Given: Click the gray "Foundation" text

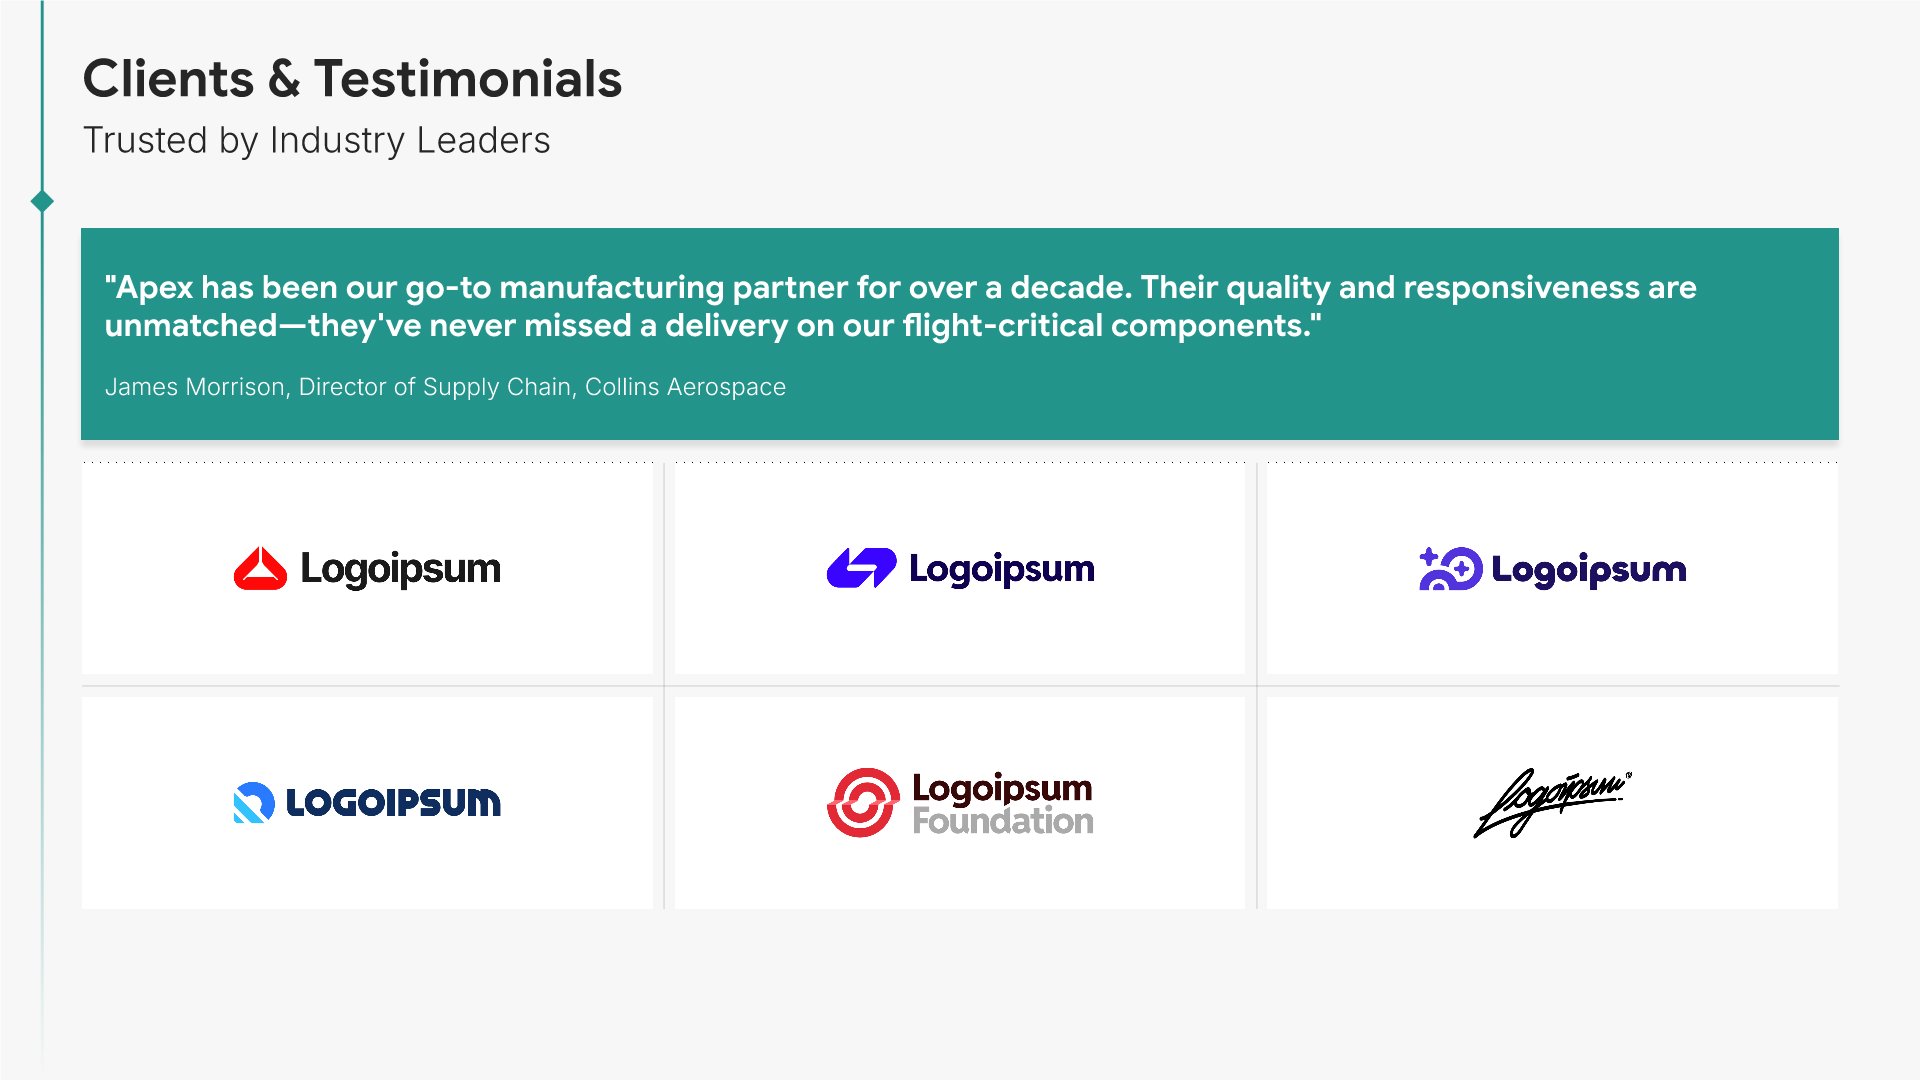Looking at the screenshot, I should (x=1002, y=822).
